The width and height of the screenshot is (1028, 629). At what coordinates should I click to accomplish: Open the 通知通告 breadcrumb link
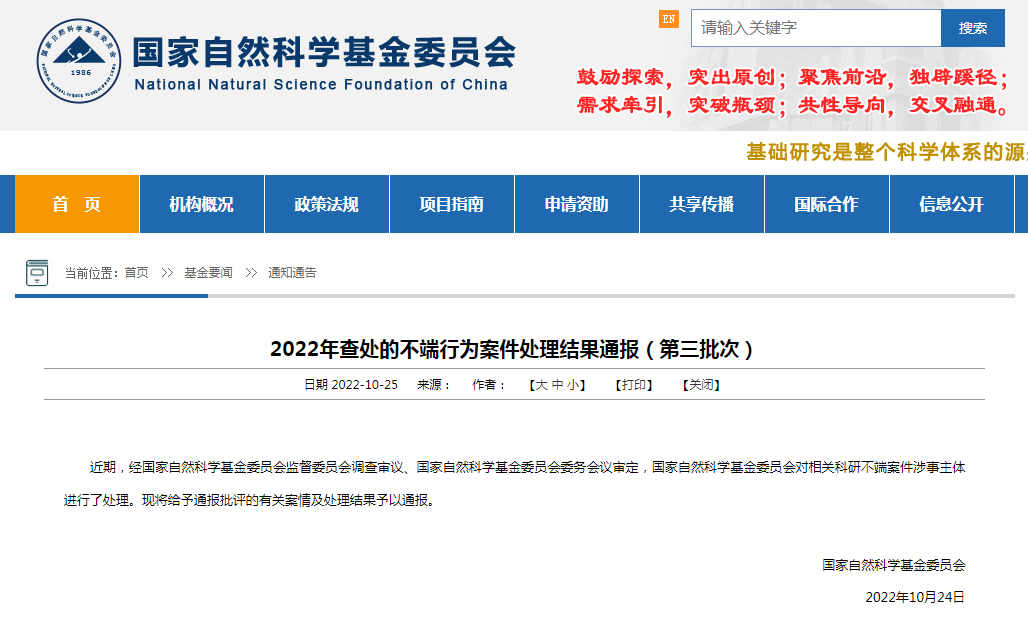coord(292,273)
